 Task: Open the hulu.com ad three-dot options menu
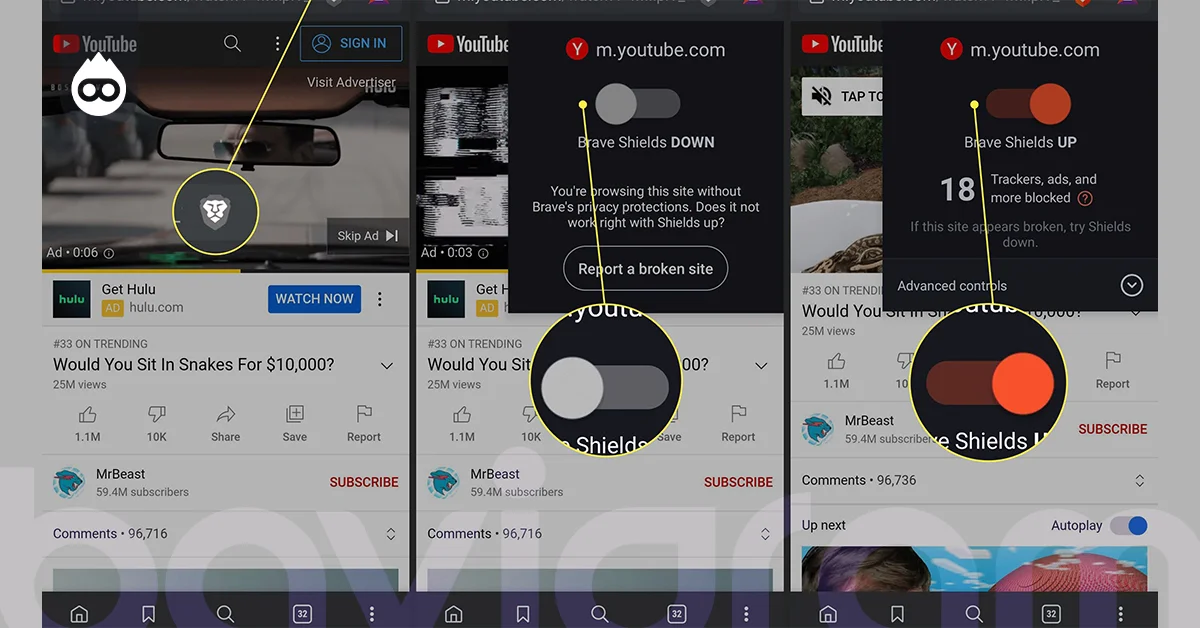[x=379, y=299]
